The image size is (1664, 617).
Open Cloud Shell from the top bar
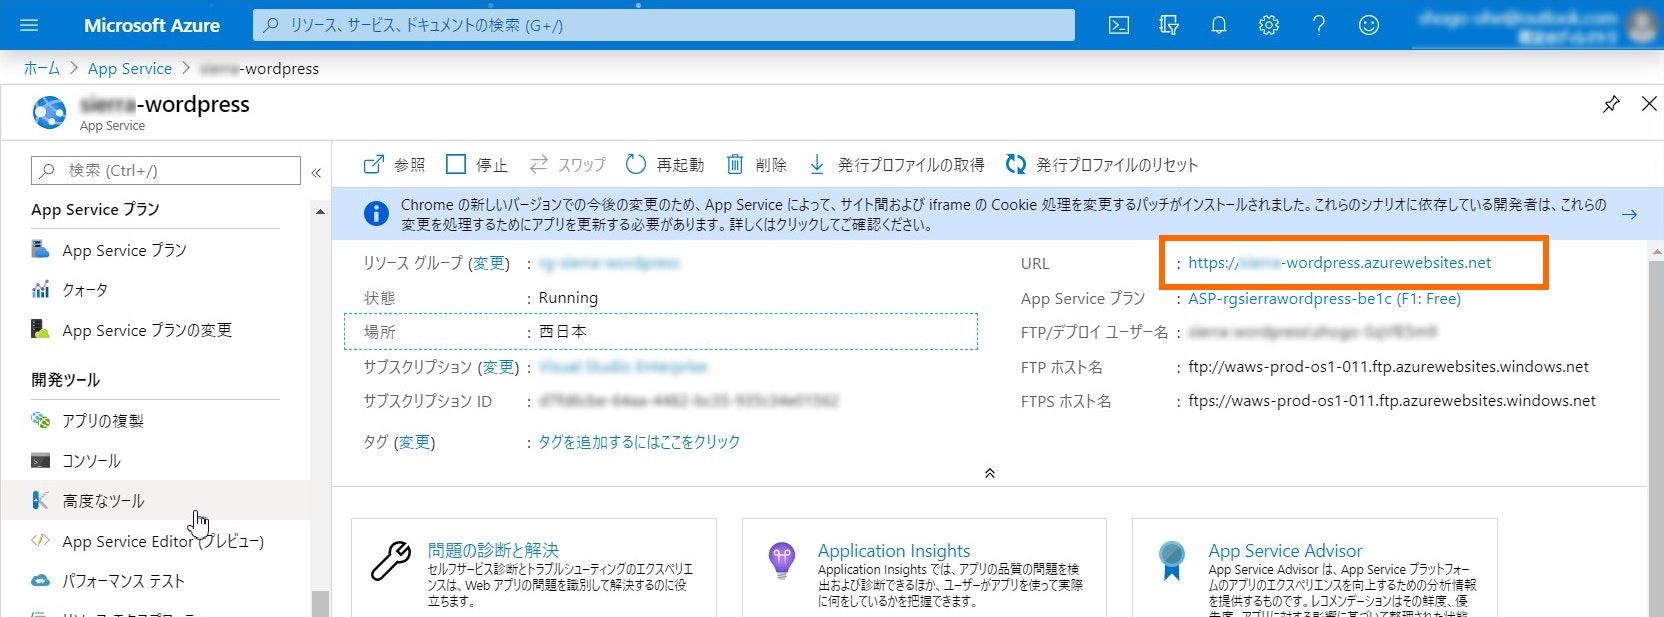point(1119,25)
